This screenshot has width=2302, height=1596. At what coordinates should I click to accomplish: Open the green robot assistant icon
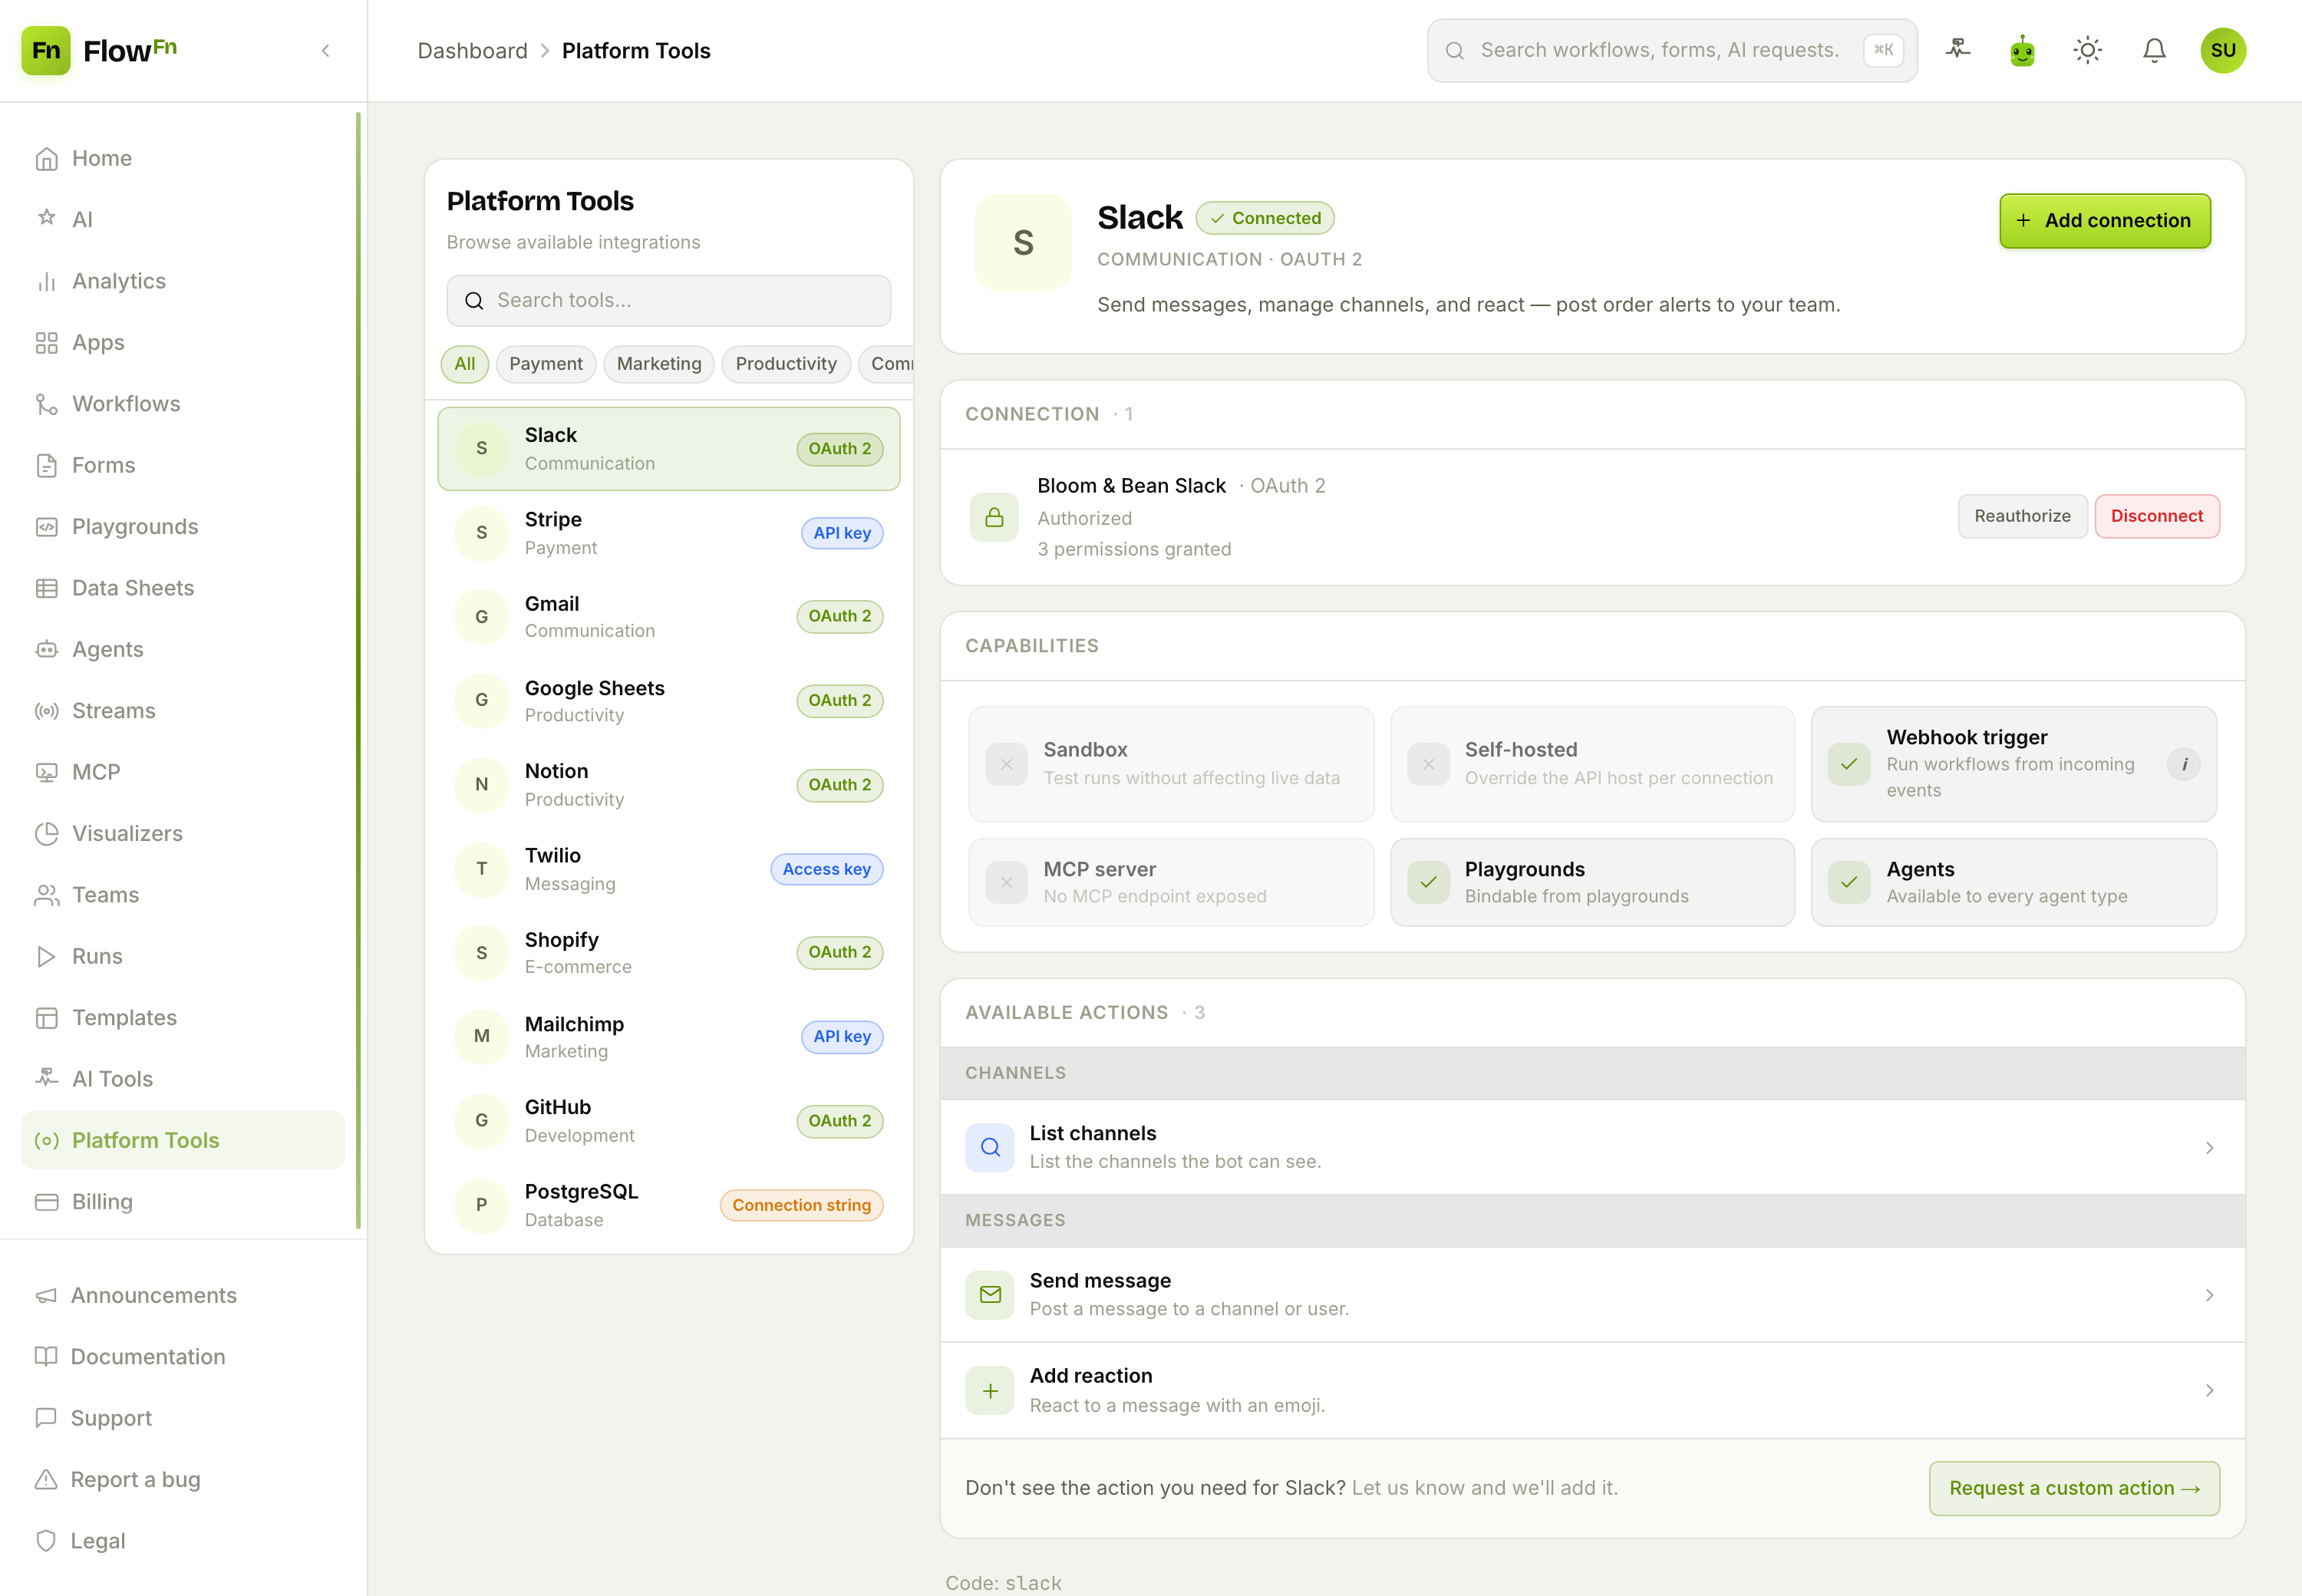point(2022,50)
